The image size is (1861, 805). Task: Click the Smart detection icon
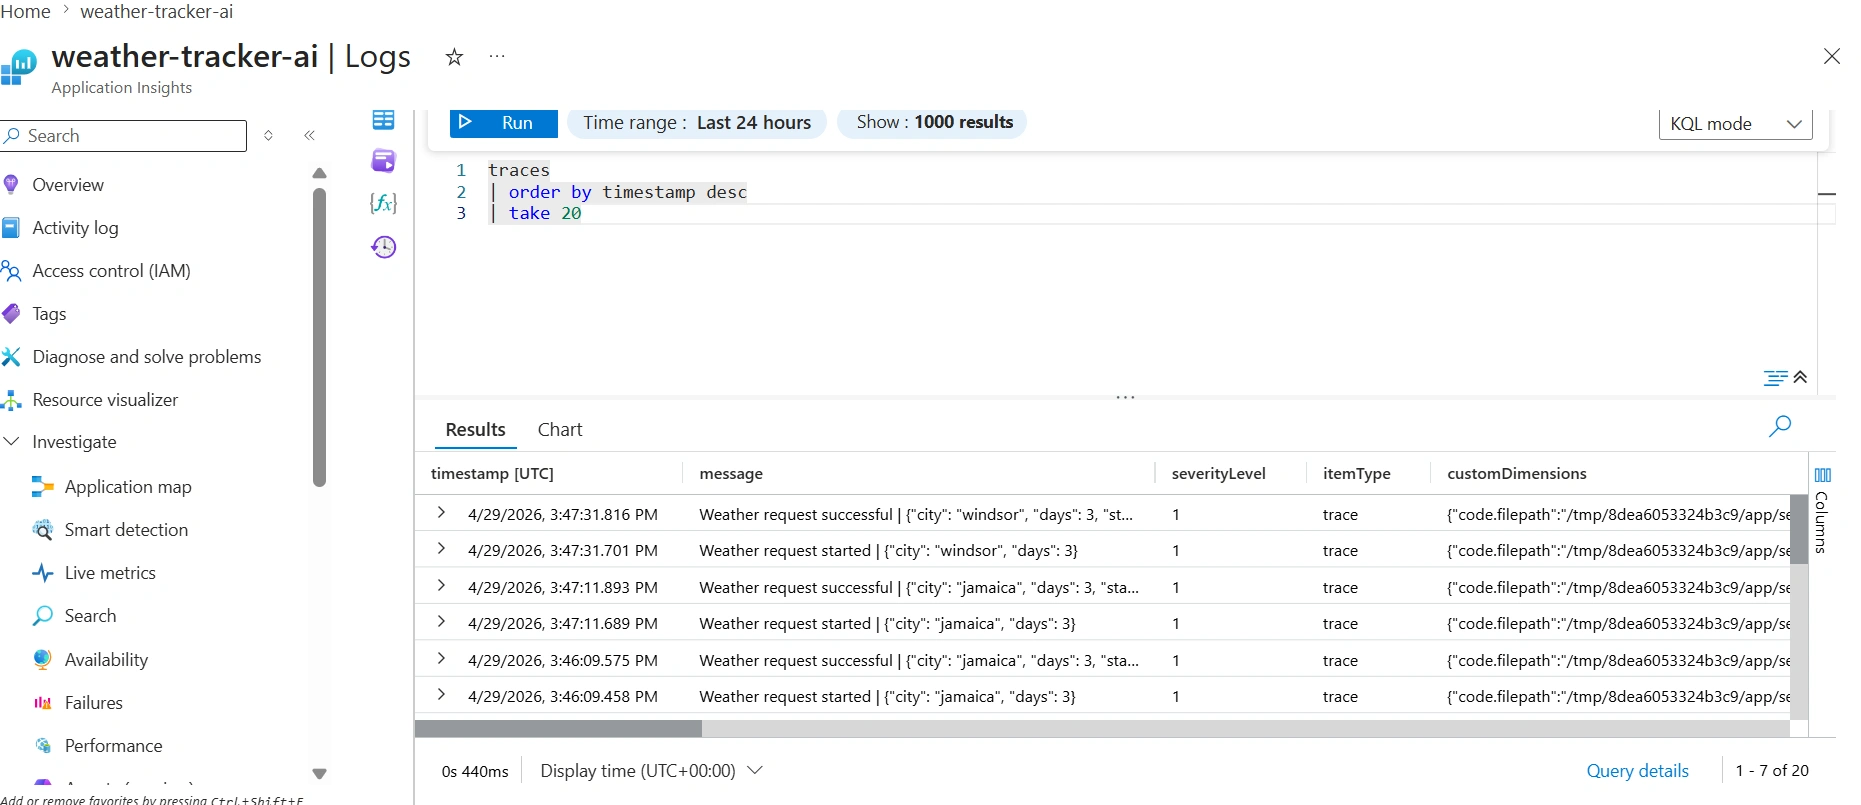click(x=43, y=530)
